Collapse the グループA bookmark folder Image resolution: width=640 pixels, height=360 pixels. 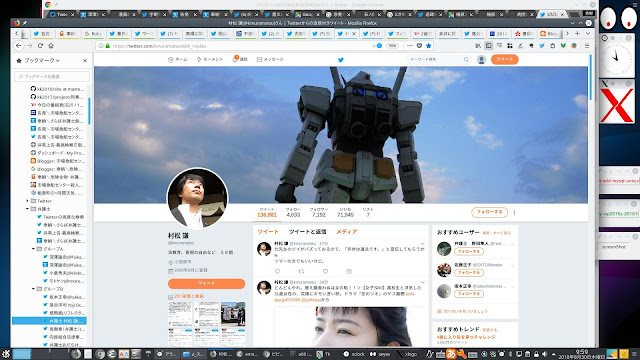click(33, 249)
